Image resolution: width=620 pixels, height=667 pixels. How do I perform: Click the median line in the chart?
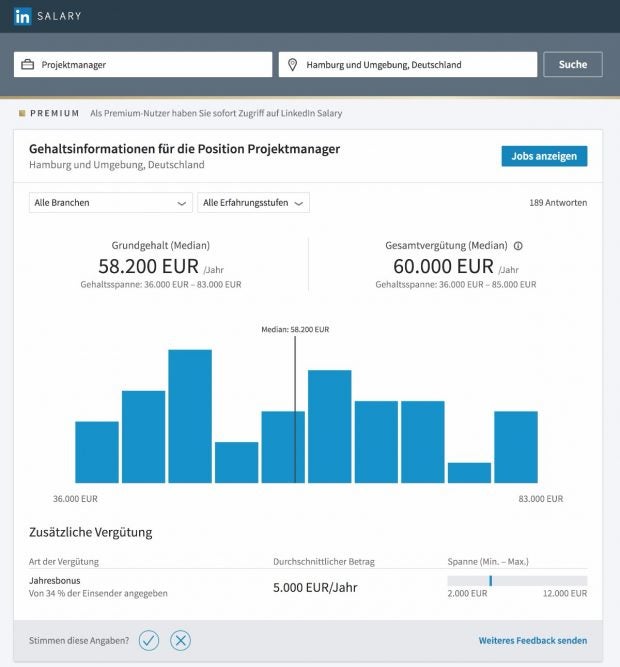pyautogui.click(x=295, y=410)
